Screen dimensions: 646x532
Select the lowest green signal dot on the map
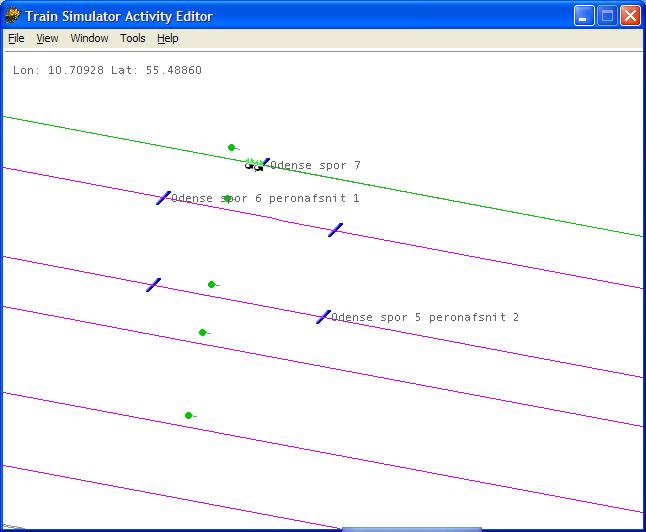point(188,415)
